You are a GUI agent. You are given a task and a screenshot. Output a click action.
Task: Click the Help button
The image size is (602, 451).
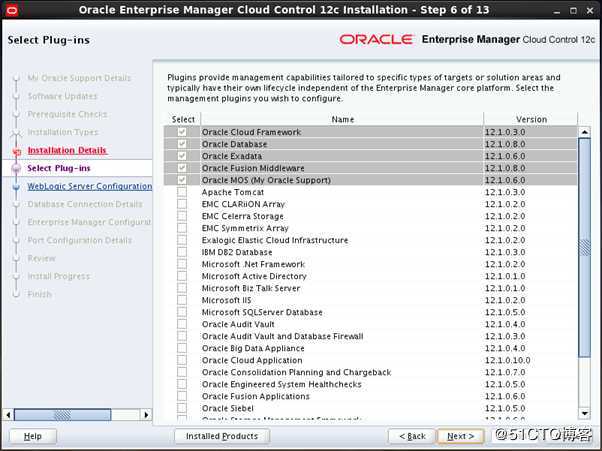coord(33,436)
